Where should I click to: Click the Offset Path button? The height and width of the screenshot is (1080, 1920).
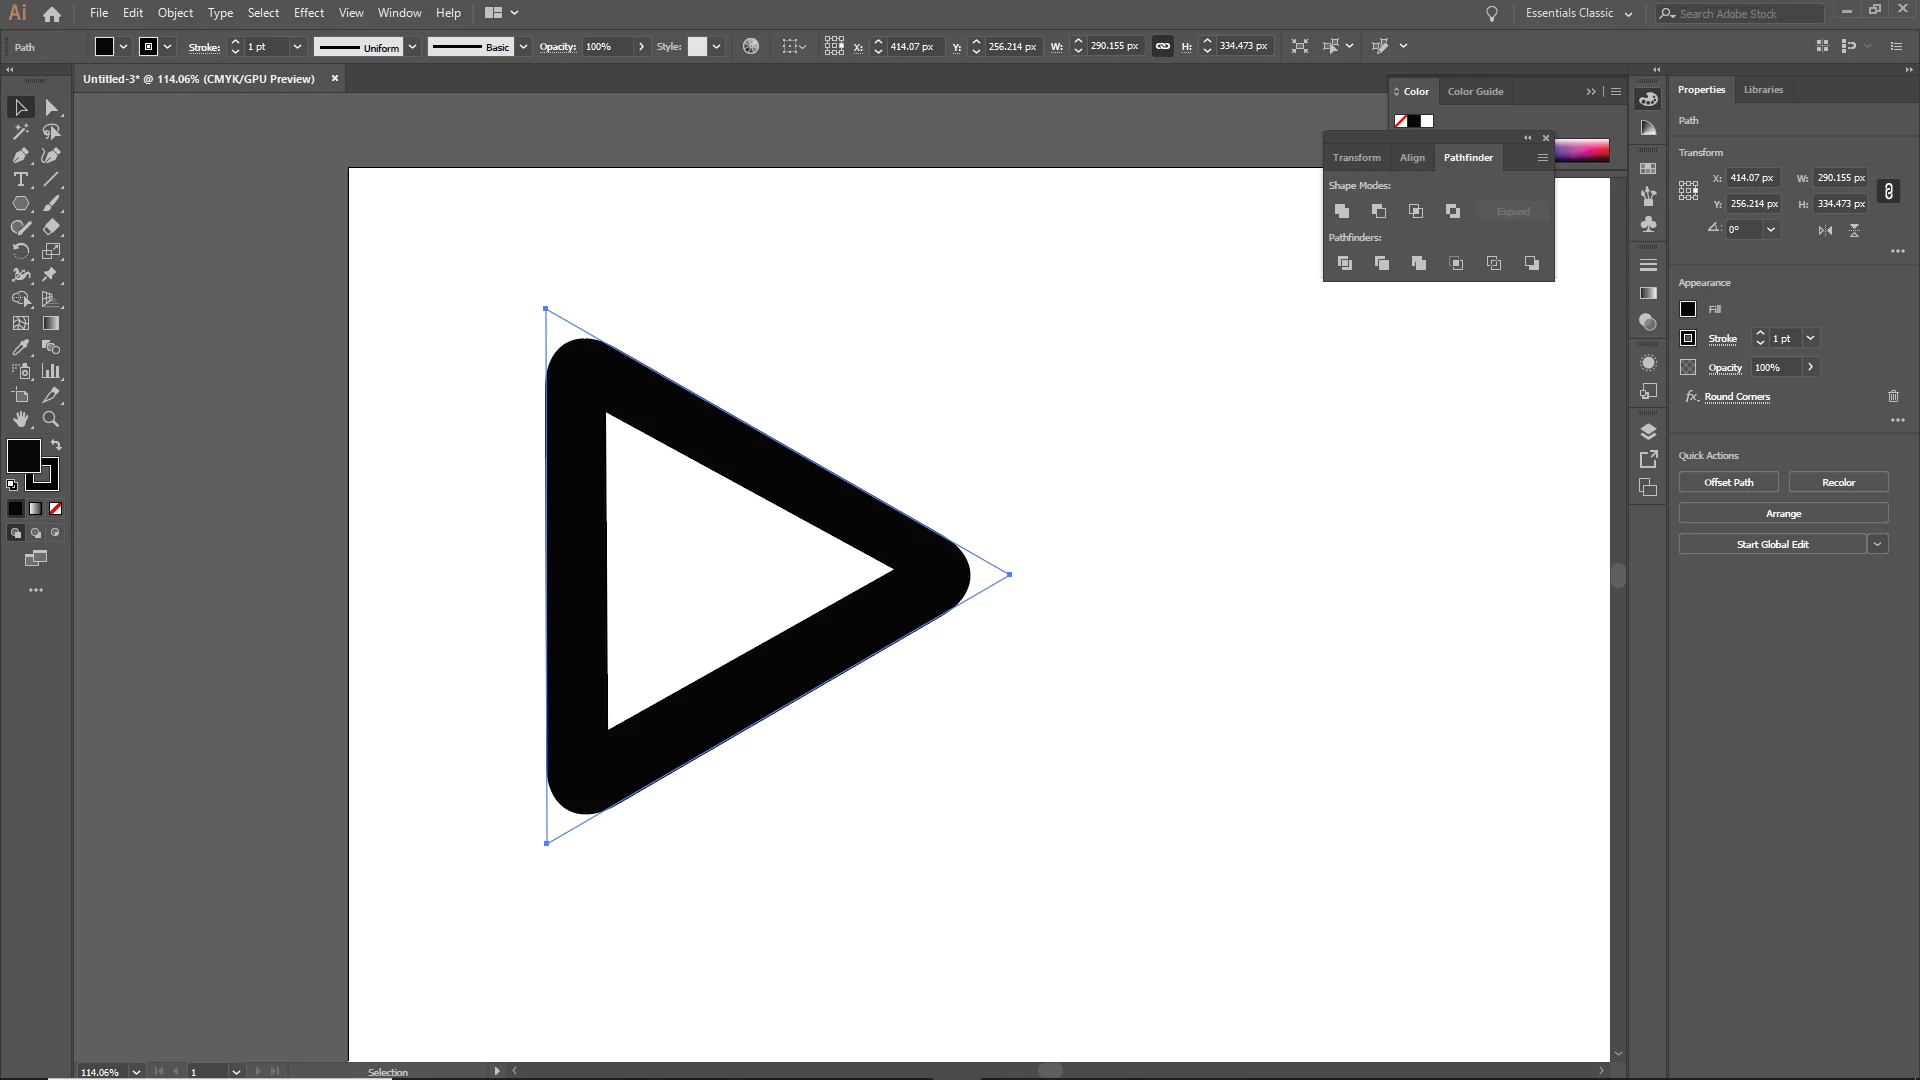point(1728,483)
